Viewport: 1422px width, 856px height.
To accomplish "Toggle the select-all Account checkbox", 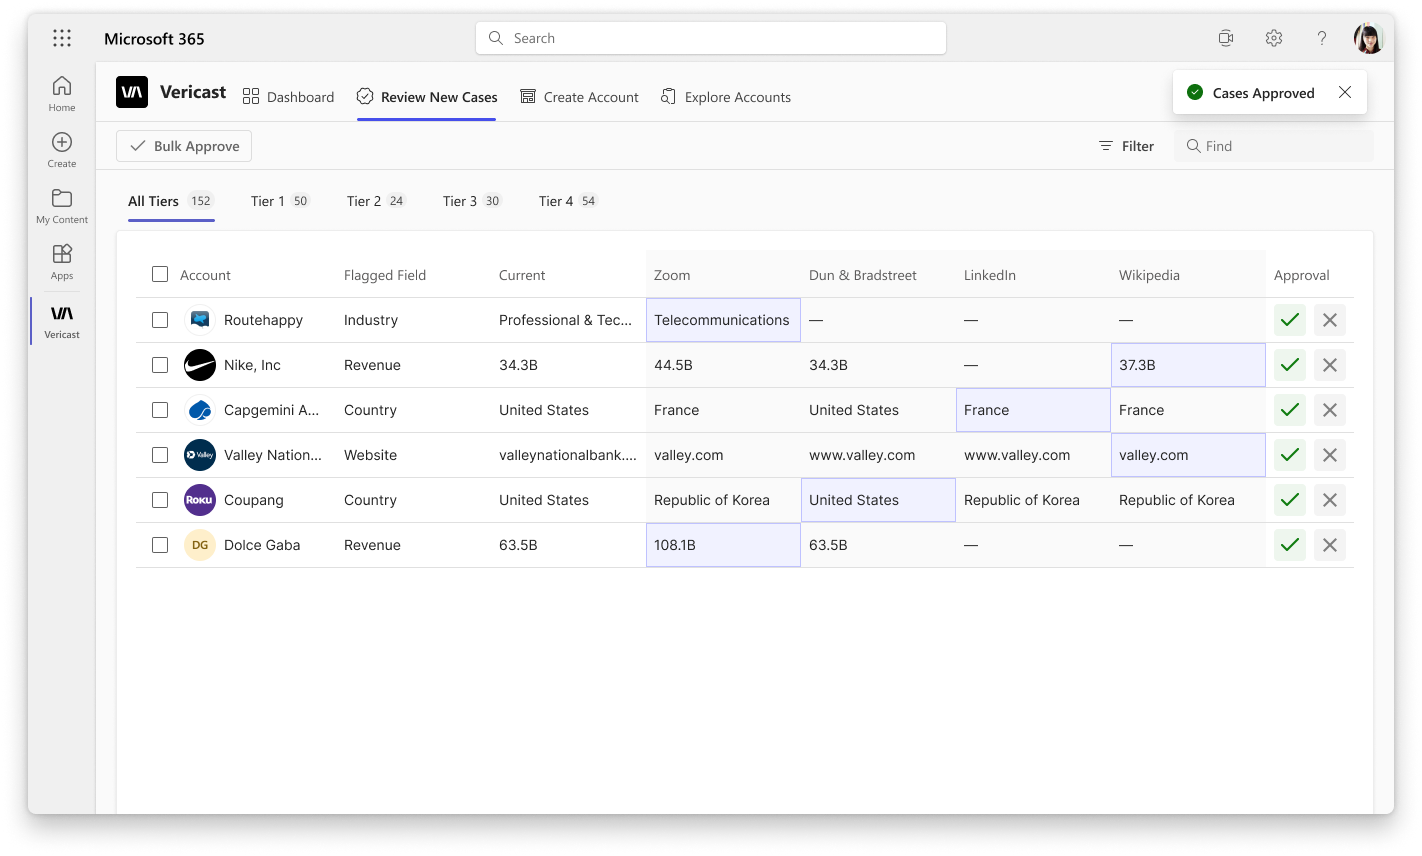I will [x=160, y=274].
